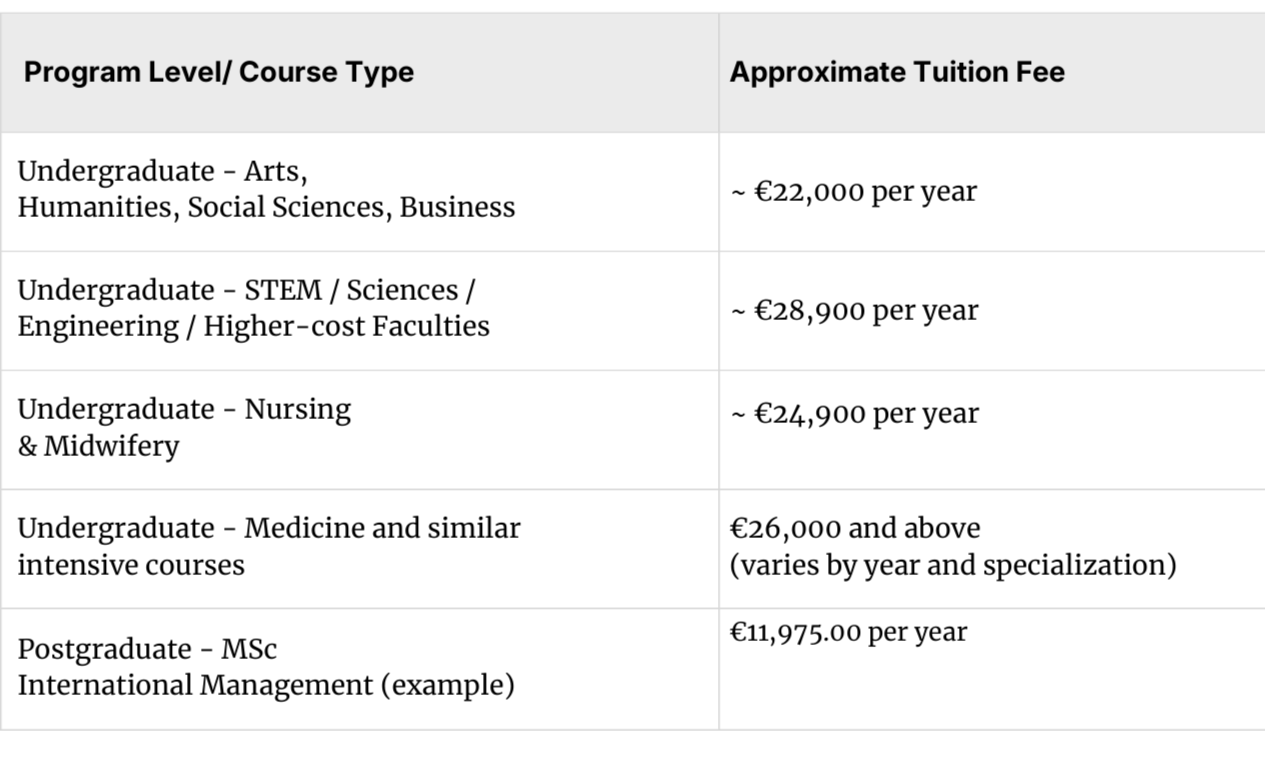The width and height of the screenshot is (1265, 771).
Task: Click '(varies by year and specialization)' note
Action: [952, 564]
